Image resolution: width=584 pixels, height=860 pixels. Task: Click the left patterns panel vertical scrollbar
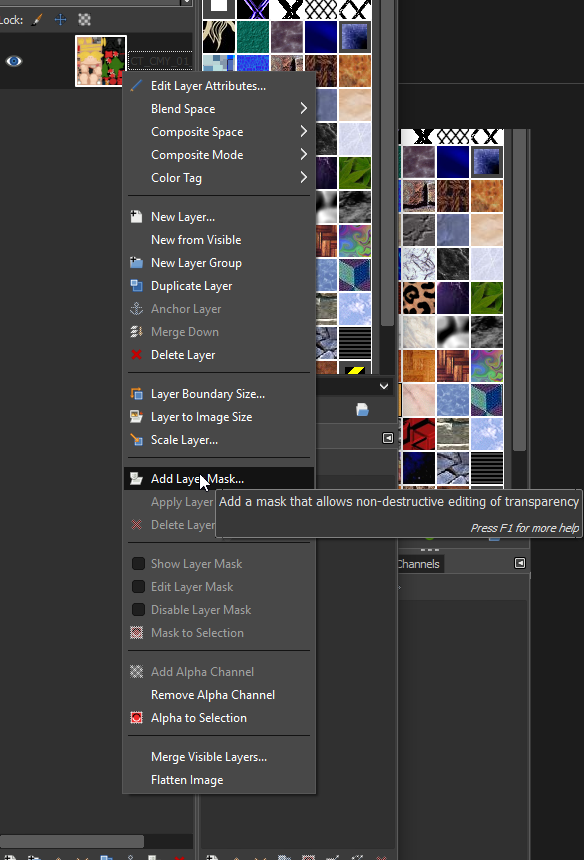[x=388, y=165]
